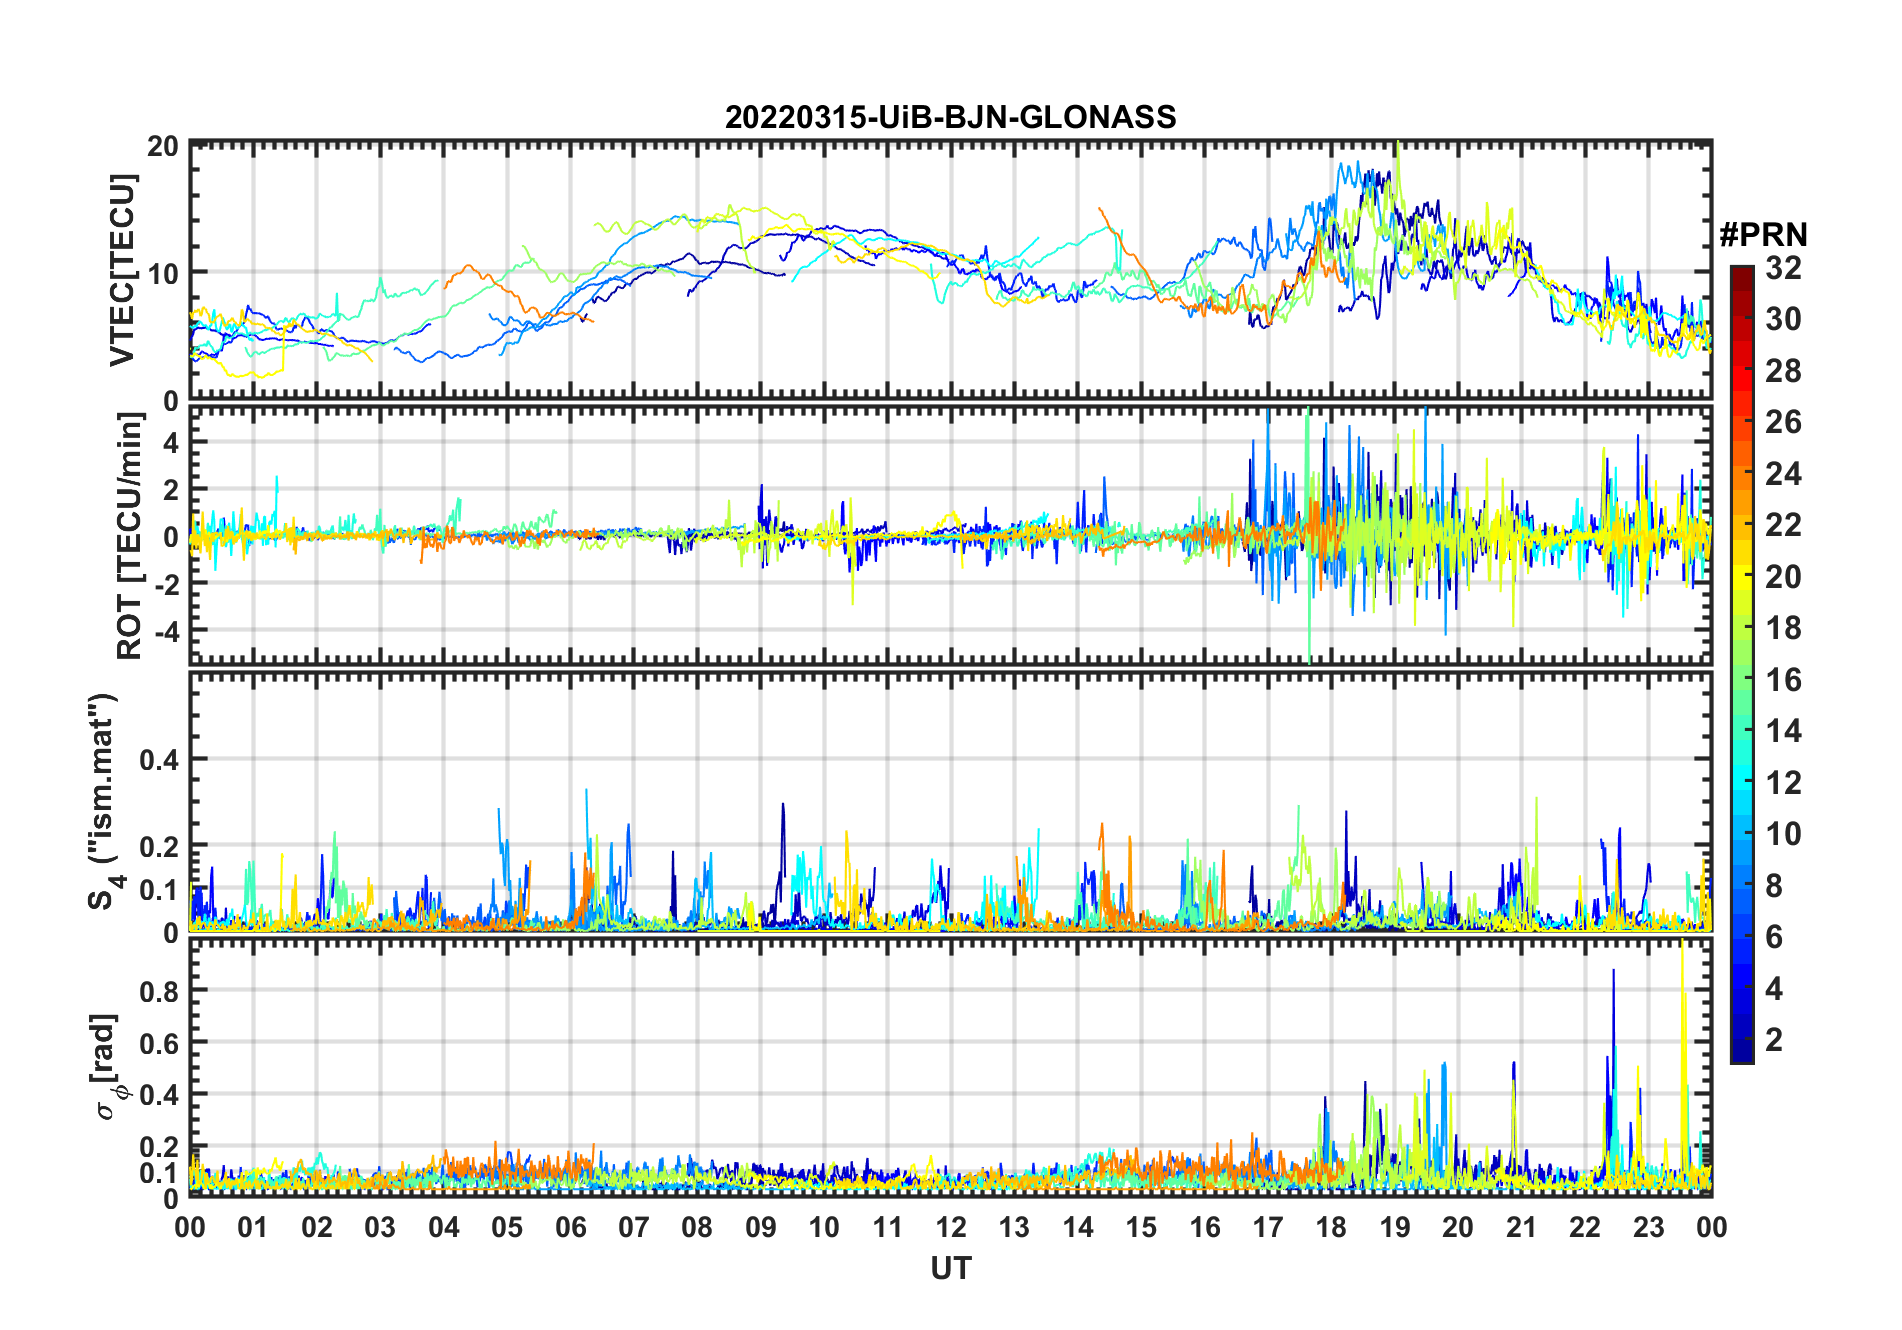Click the plot title 20220315-UiB-BJN-GLONASS
This screenshot has height=1330, width=1902.
click(950, 117)
